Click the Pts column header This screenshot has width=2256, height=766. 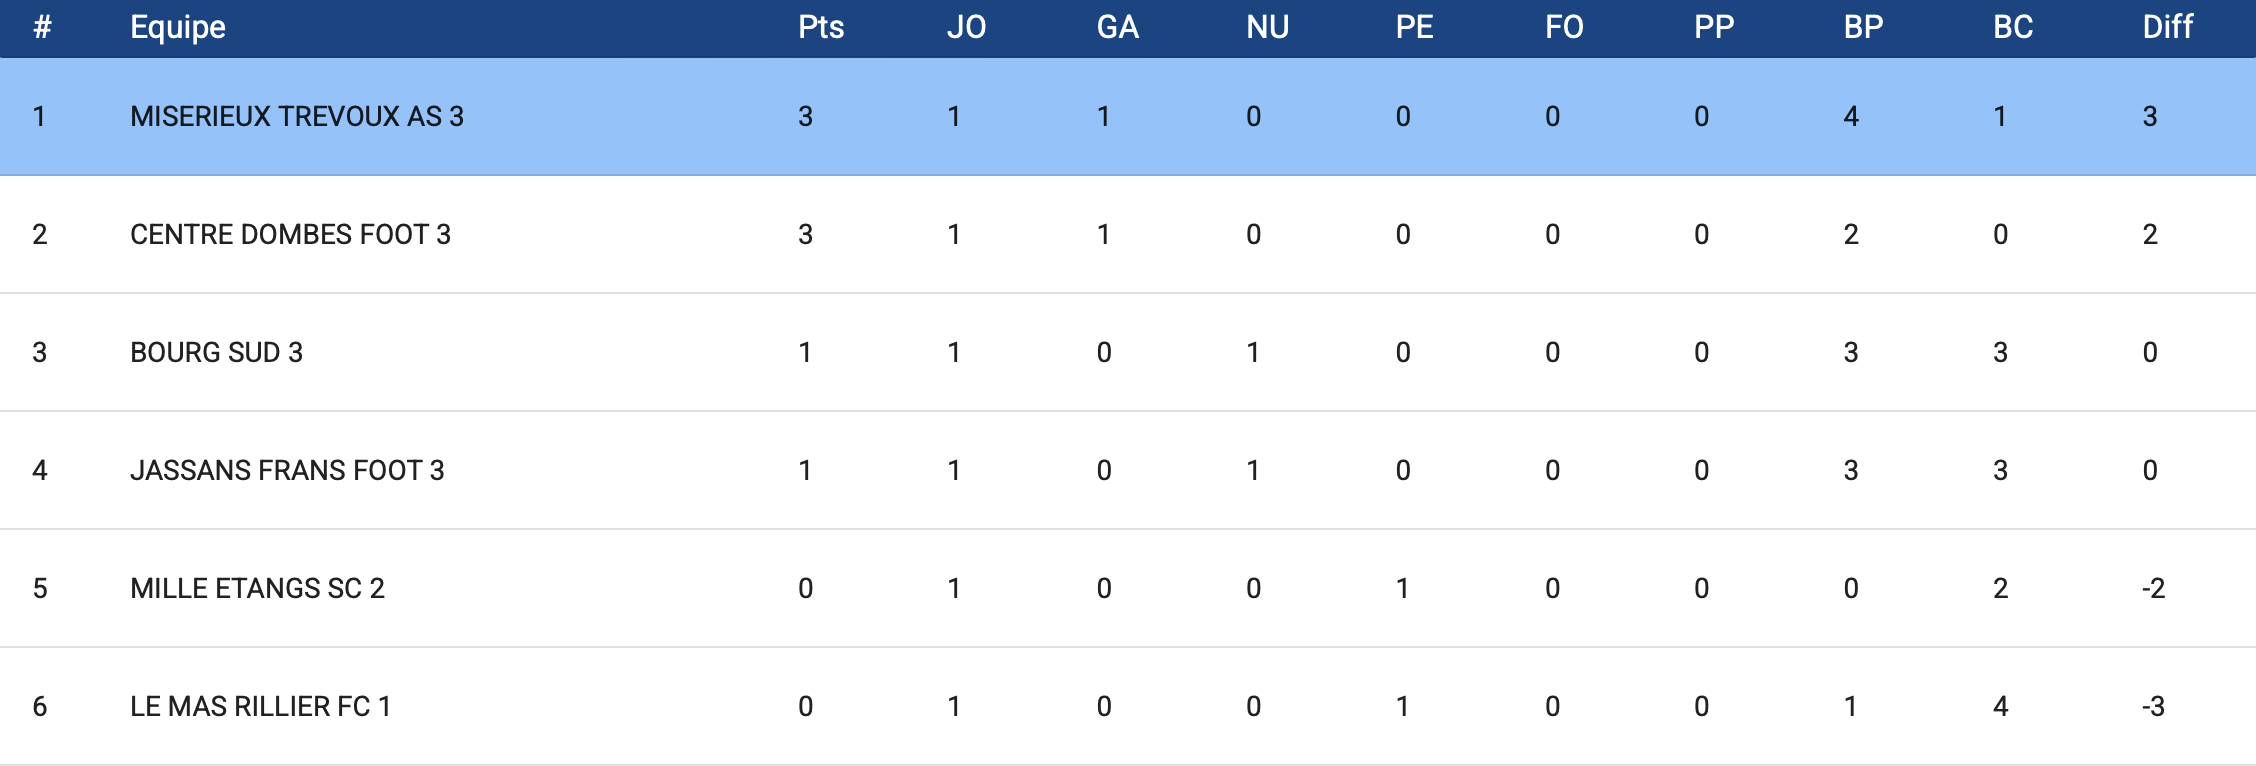point(821,27)
